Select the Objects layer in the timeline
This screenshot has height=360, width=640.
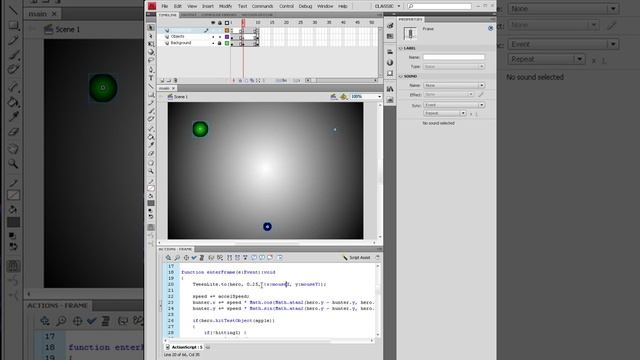[x=178, y=37]
